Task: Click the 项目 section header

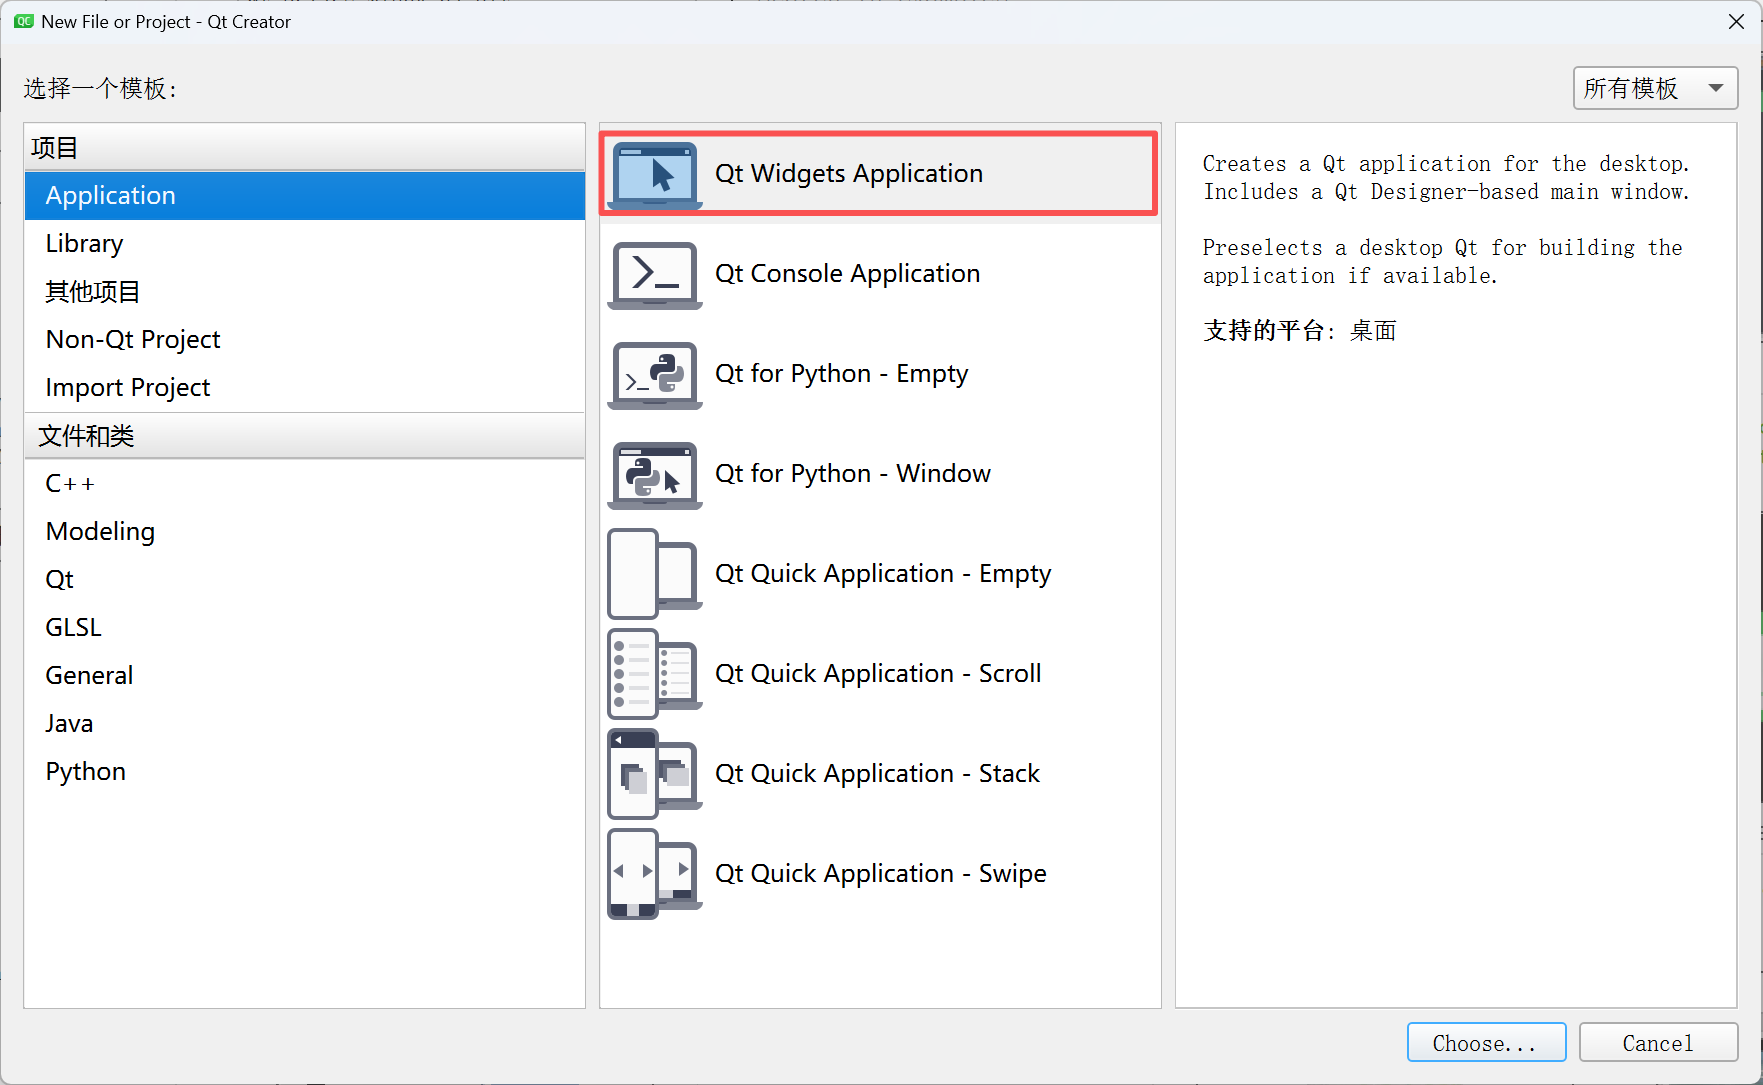Action: (x=305, y=148)
